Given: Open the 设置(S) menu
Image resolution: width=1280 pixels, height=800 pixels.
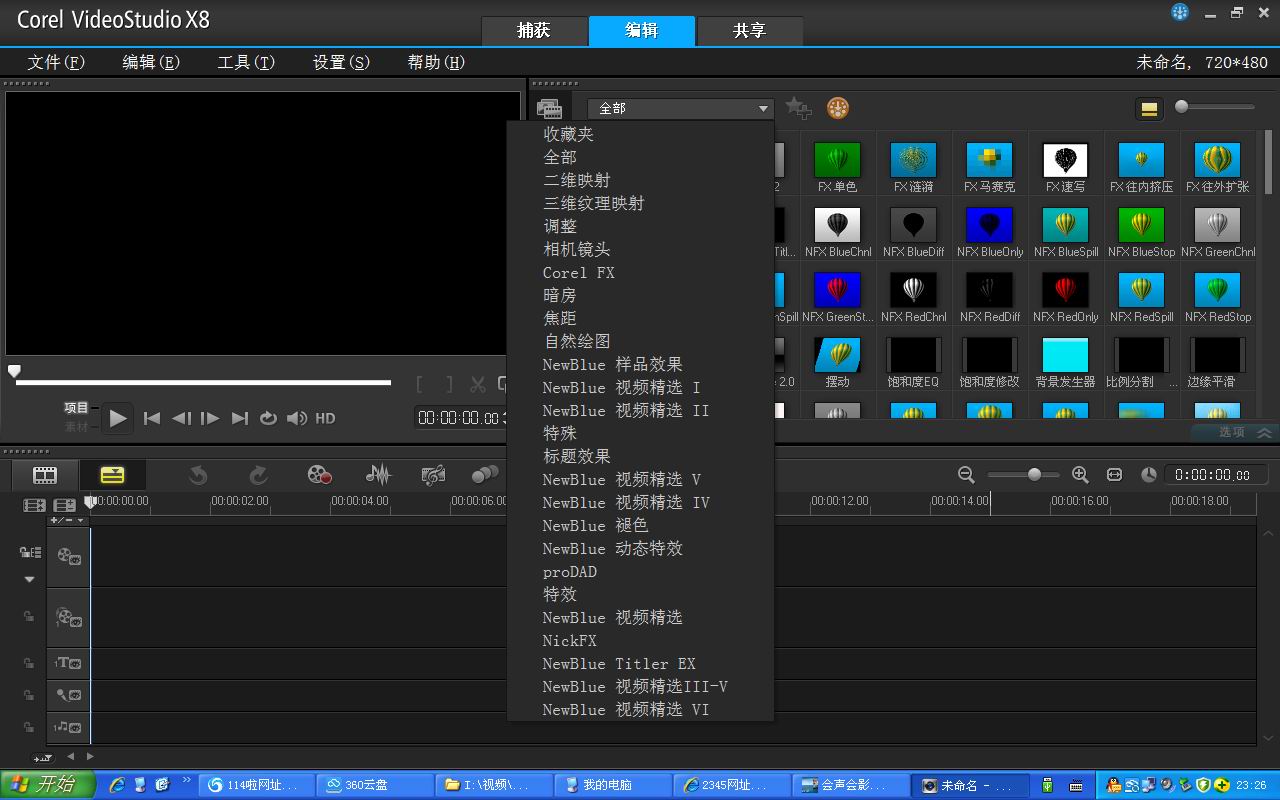Looking at the screenshot, I should point(341,62).
